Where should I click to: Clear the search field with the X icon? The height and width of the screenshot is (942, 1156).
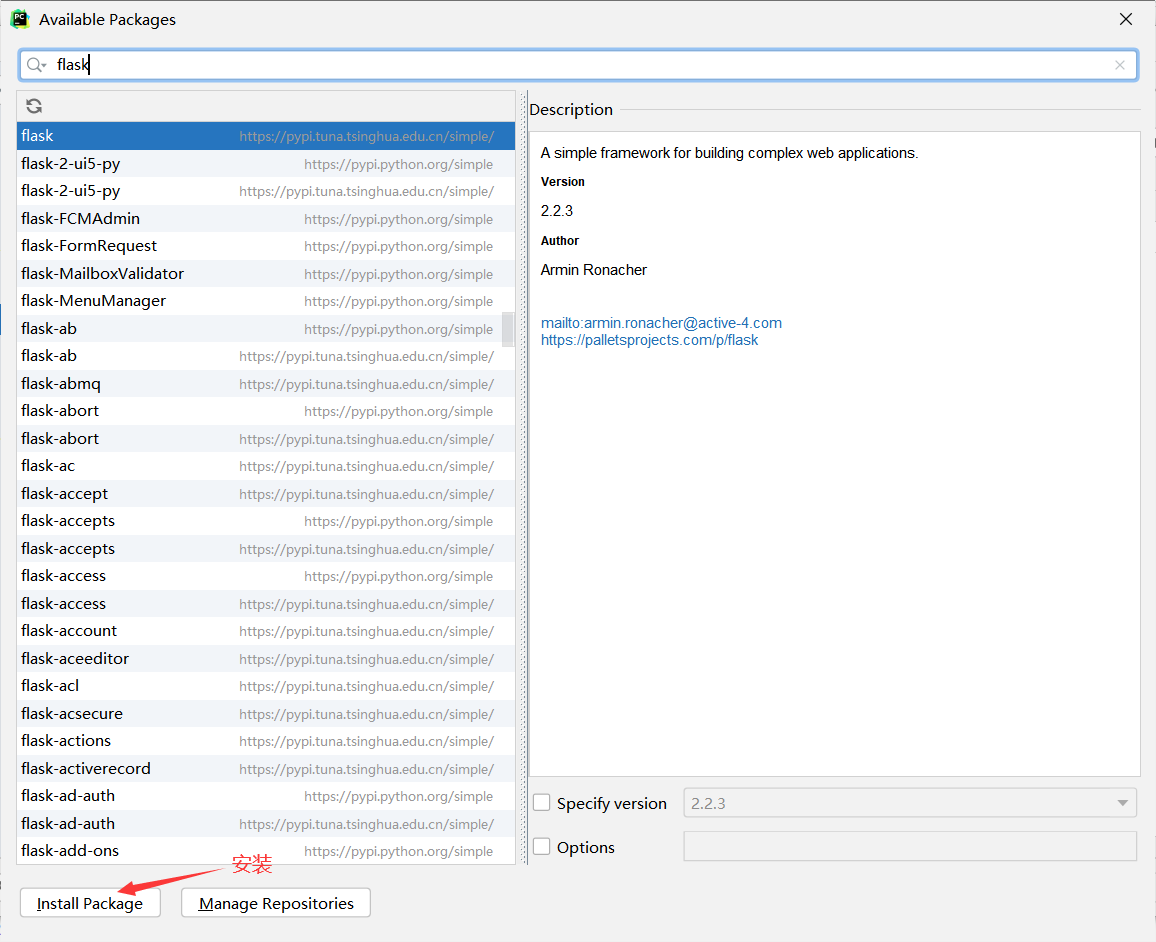[x=1120, y=65]
